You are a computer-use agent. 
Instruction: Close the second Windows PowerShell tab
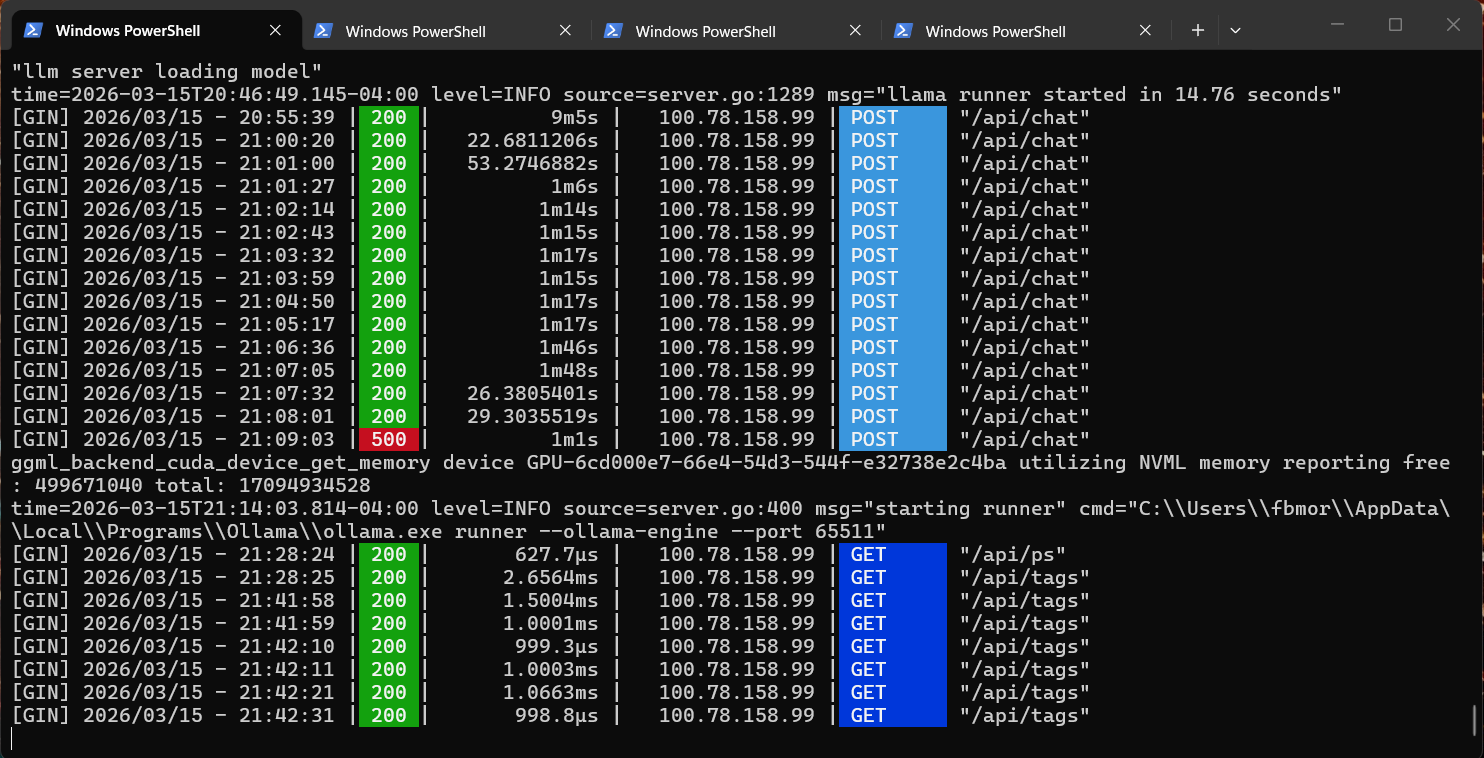click(x=566, y=31)
